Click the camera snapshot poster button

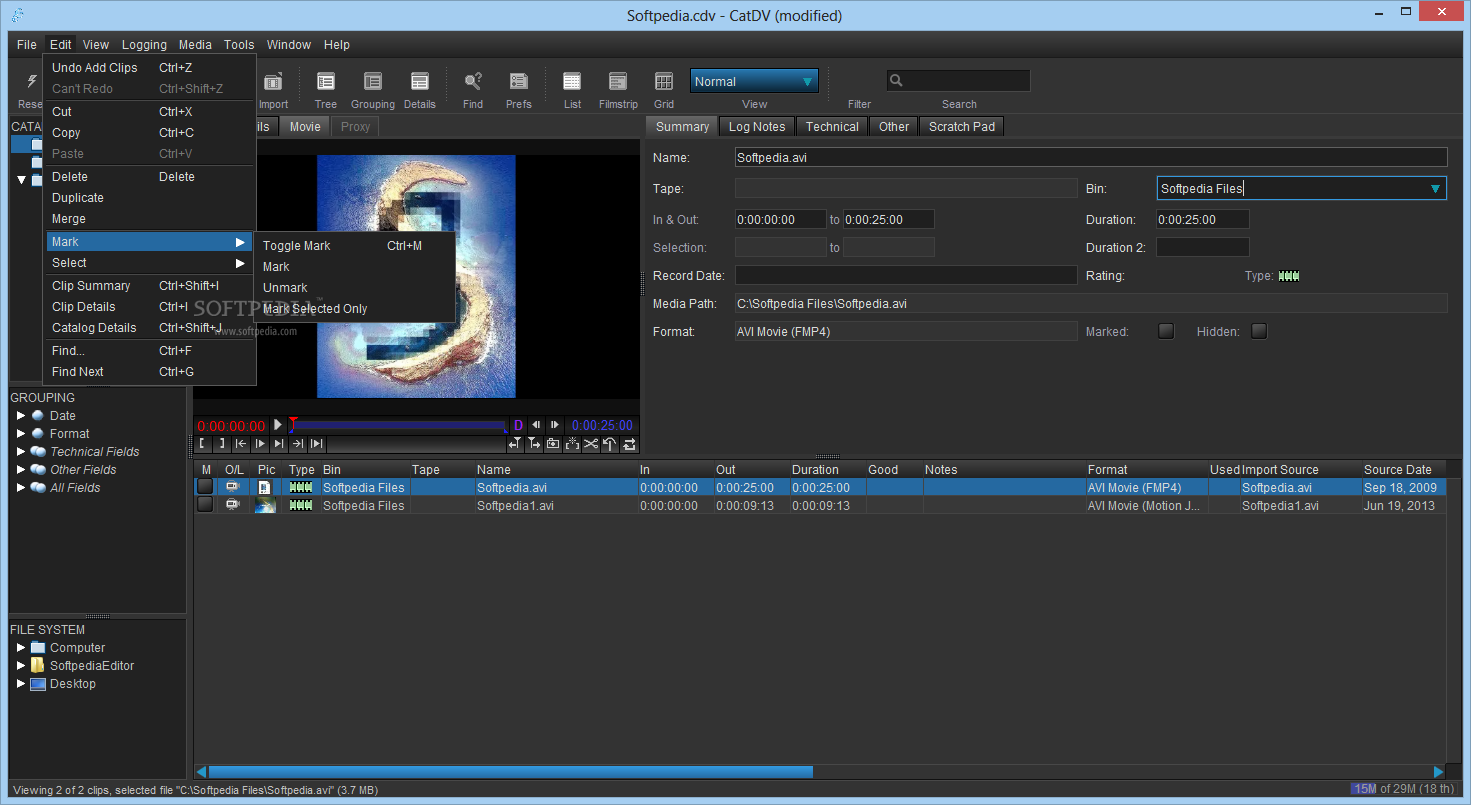[x=552, y=443]
